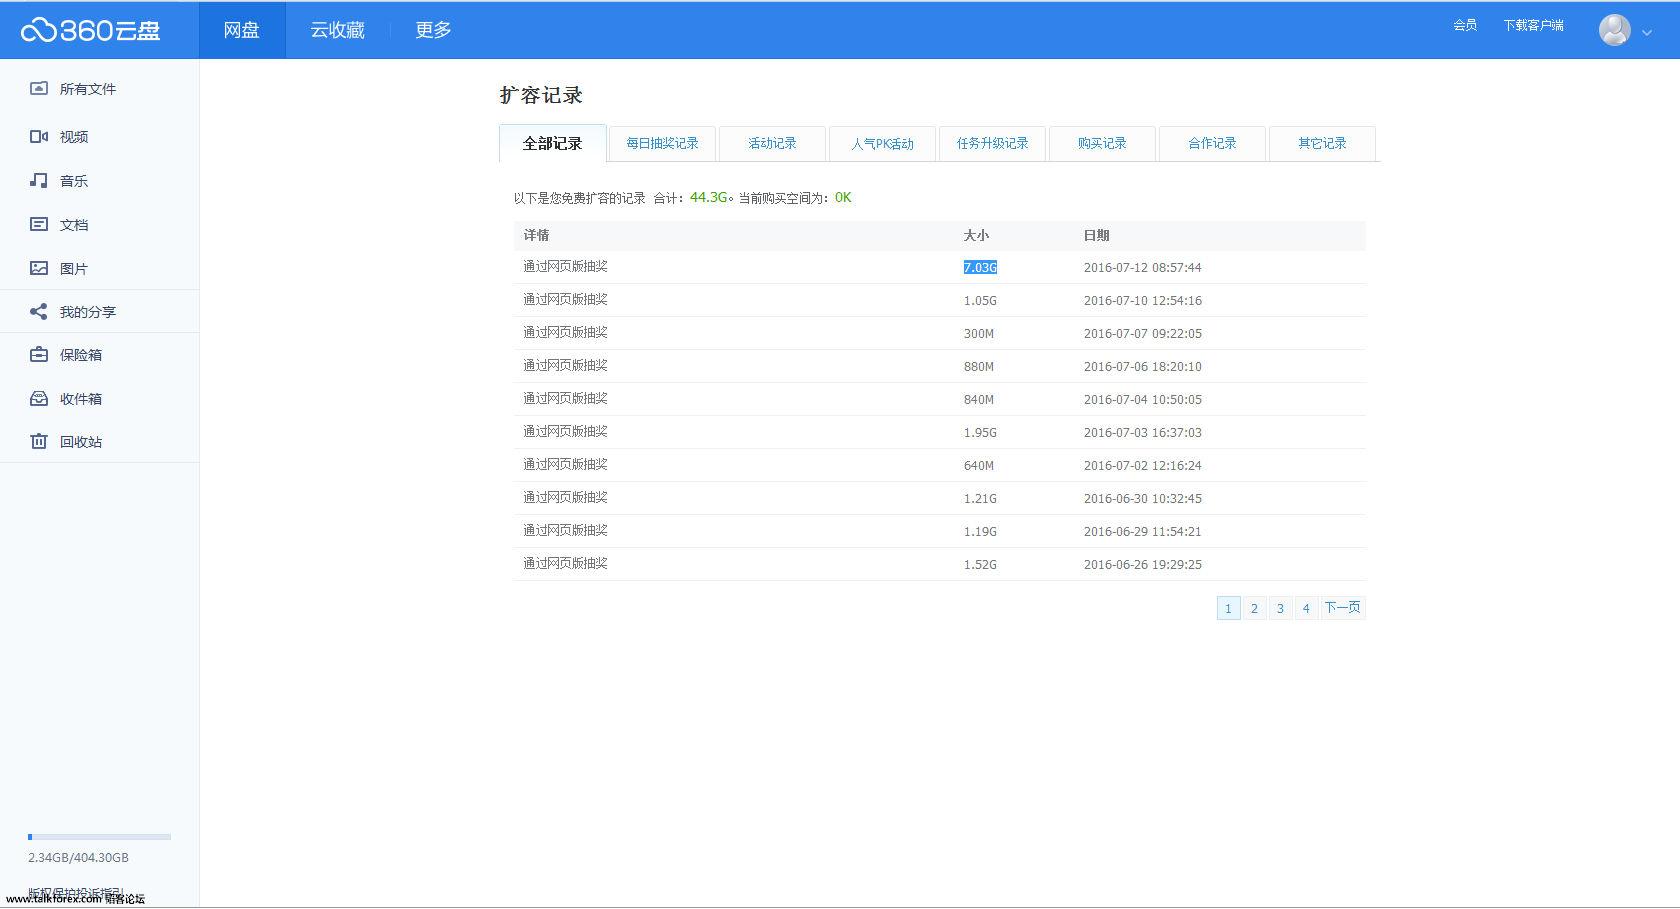Open 收件箱 in the sidebar
The height and width of the screenshot is (909, 1680).
tap(81, 399)
